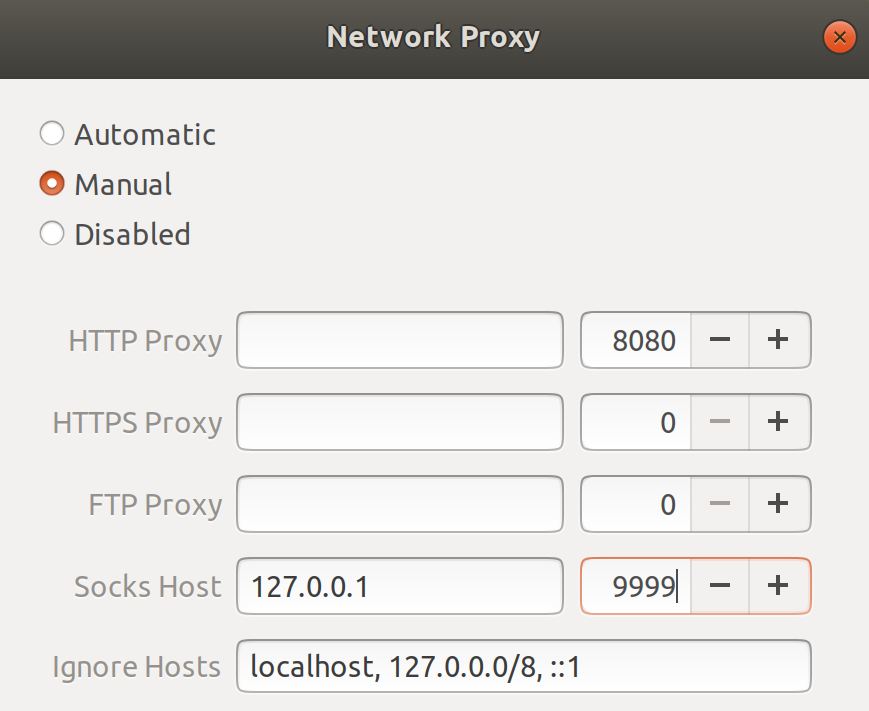Decrease the HTTP Proxy port number
The width and height of the screenshot is (869, 711).
pyautogui.click(x=719, y=340)
